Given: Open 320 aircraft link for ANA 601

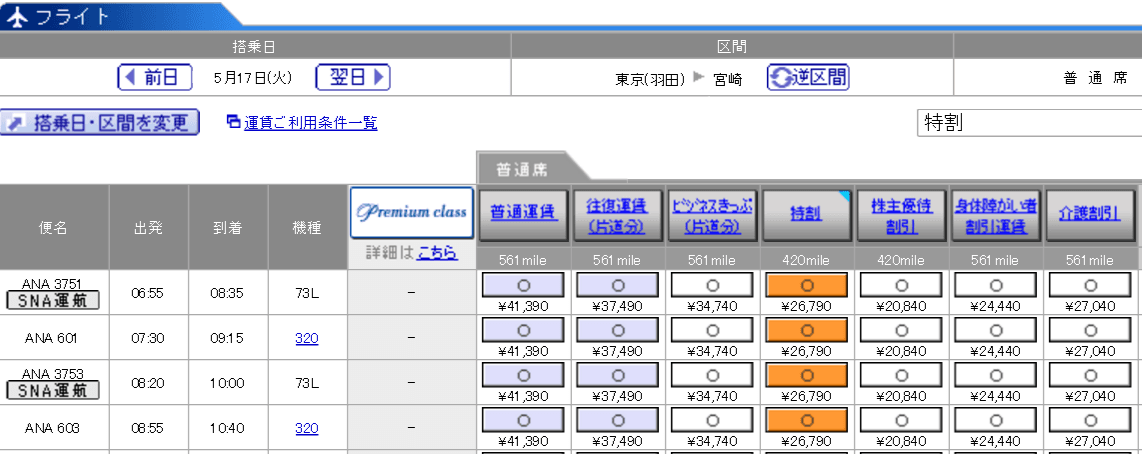Looking at the screenshot, I should coord(307,338).
